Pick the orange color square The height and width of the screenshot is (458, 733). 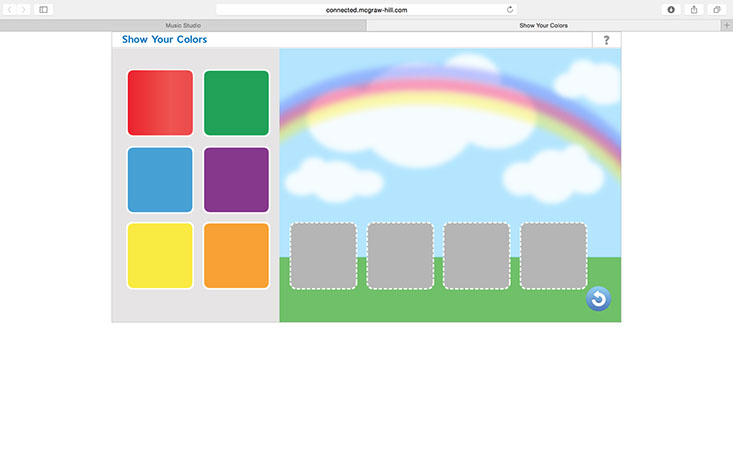pos(237,256)
